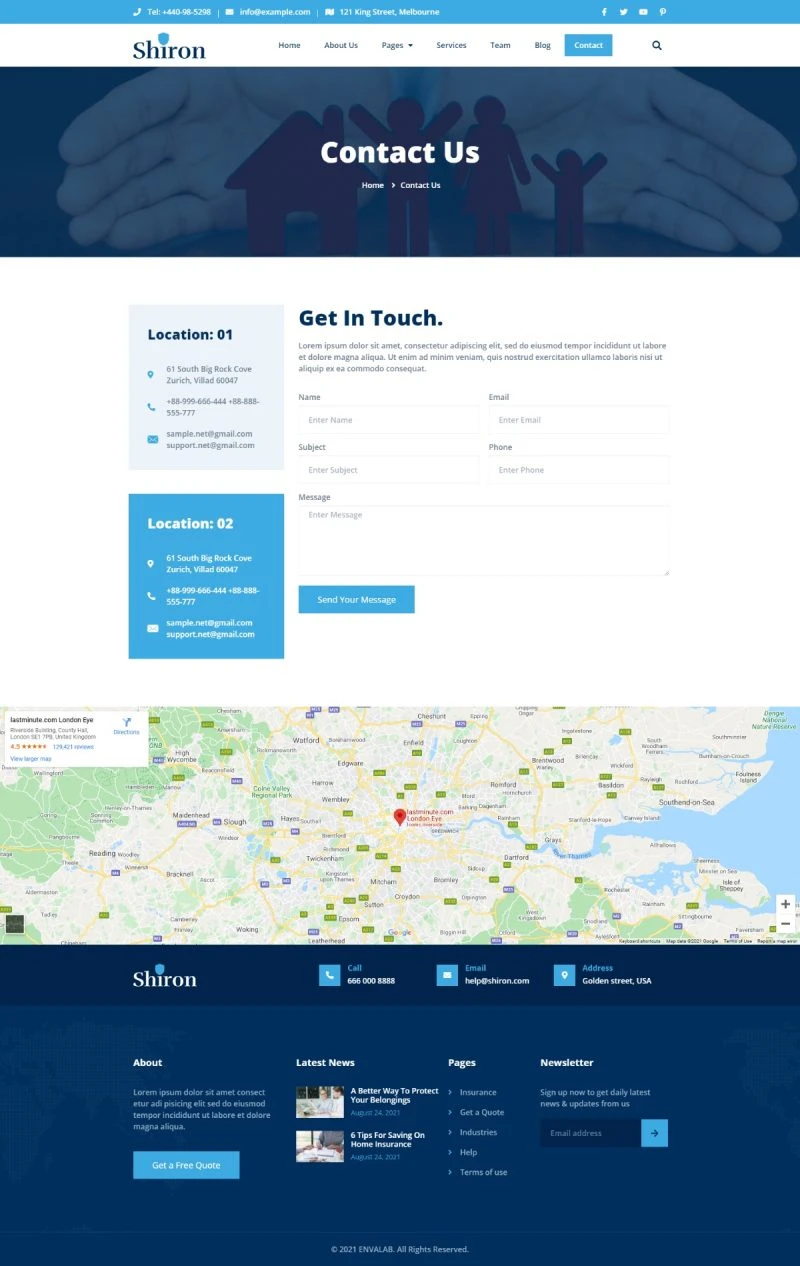The image size is (800, 1266).
Task: Zoom out on the map
Action: (x=785, y=924)
